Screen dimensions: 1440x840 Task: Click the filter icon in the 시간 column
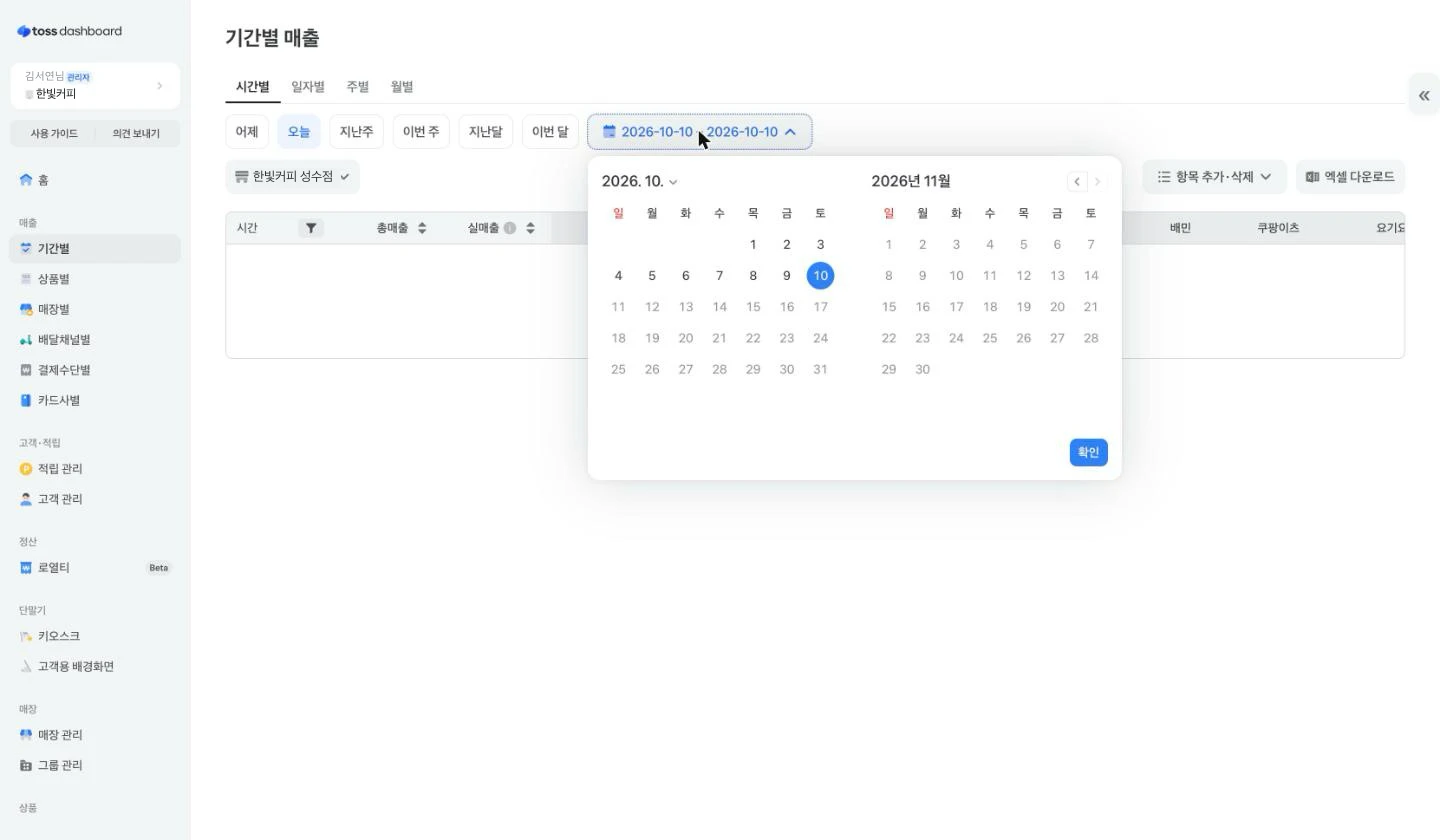click(x=311, y=228)
